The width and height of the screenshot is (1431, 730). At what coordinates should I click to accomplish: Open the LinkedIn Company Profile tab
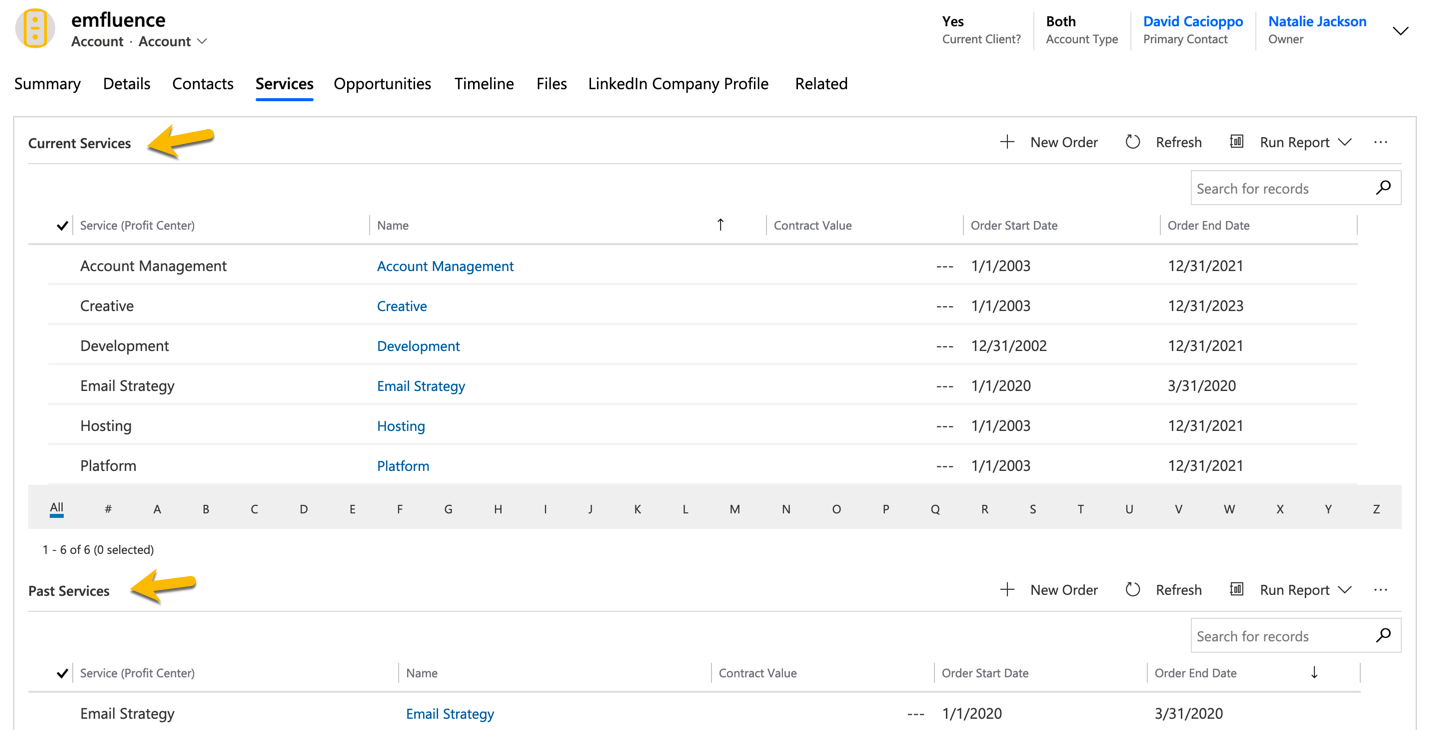[678, 84]
